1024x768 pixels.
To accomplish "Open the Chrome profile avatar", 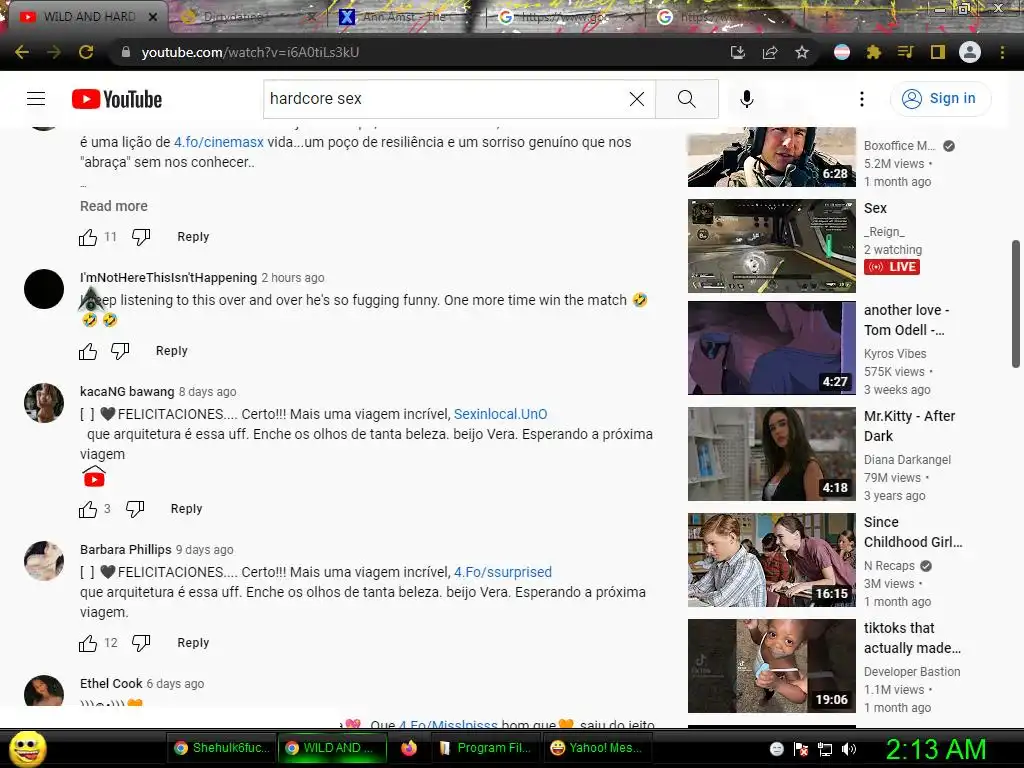I will pos(970,52).
